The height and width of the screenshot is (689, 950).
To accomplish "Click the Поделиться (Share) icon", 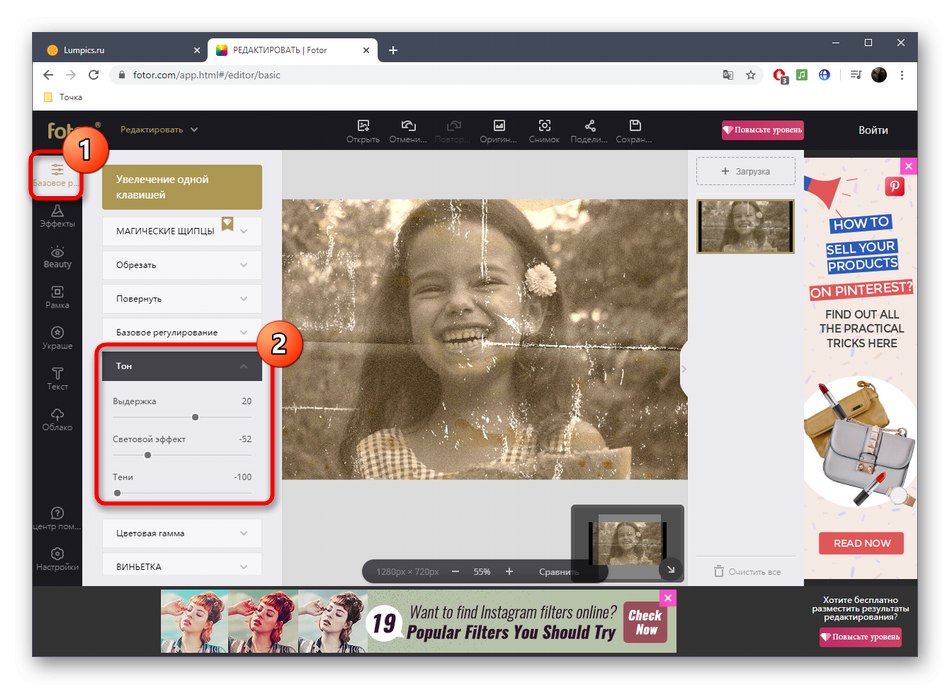I will pyautogui.click(x=590, y=131).
